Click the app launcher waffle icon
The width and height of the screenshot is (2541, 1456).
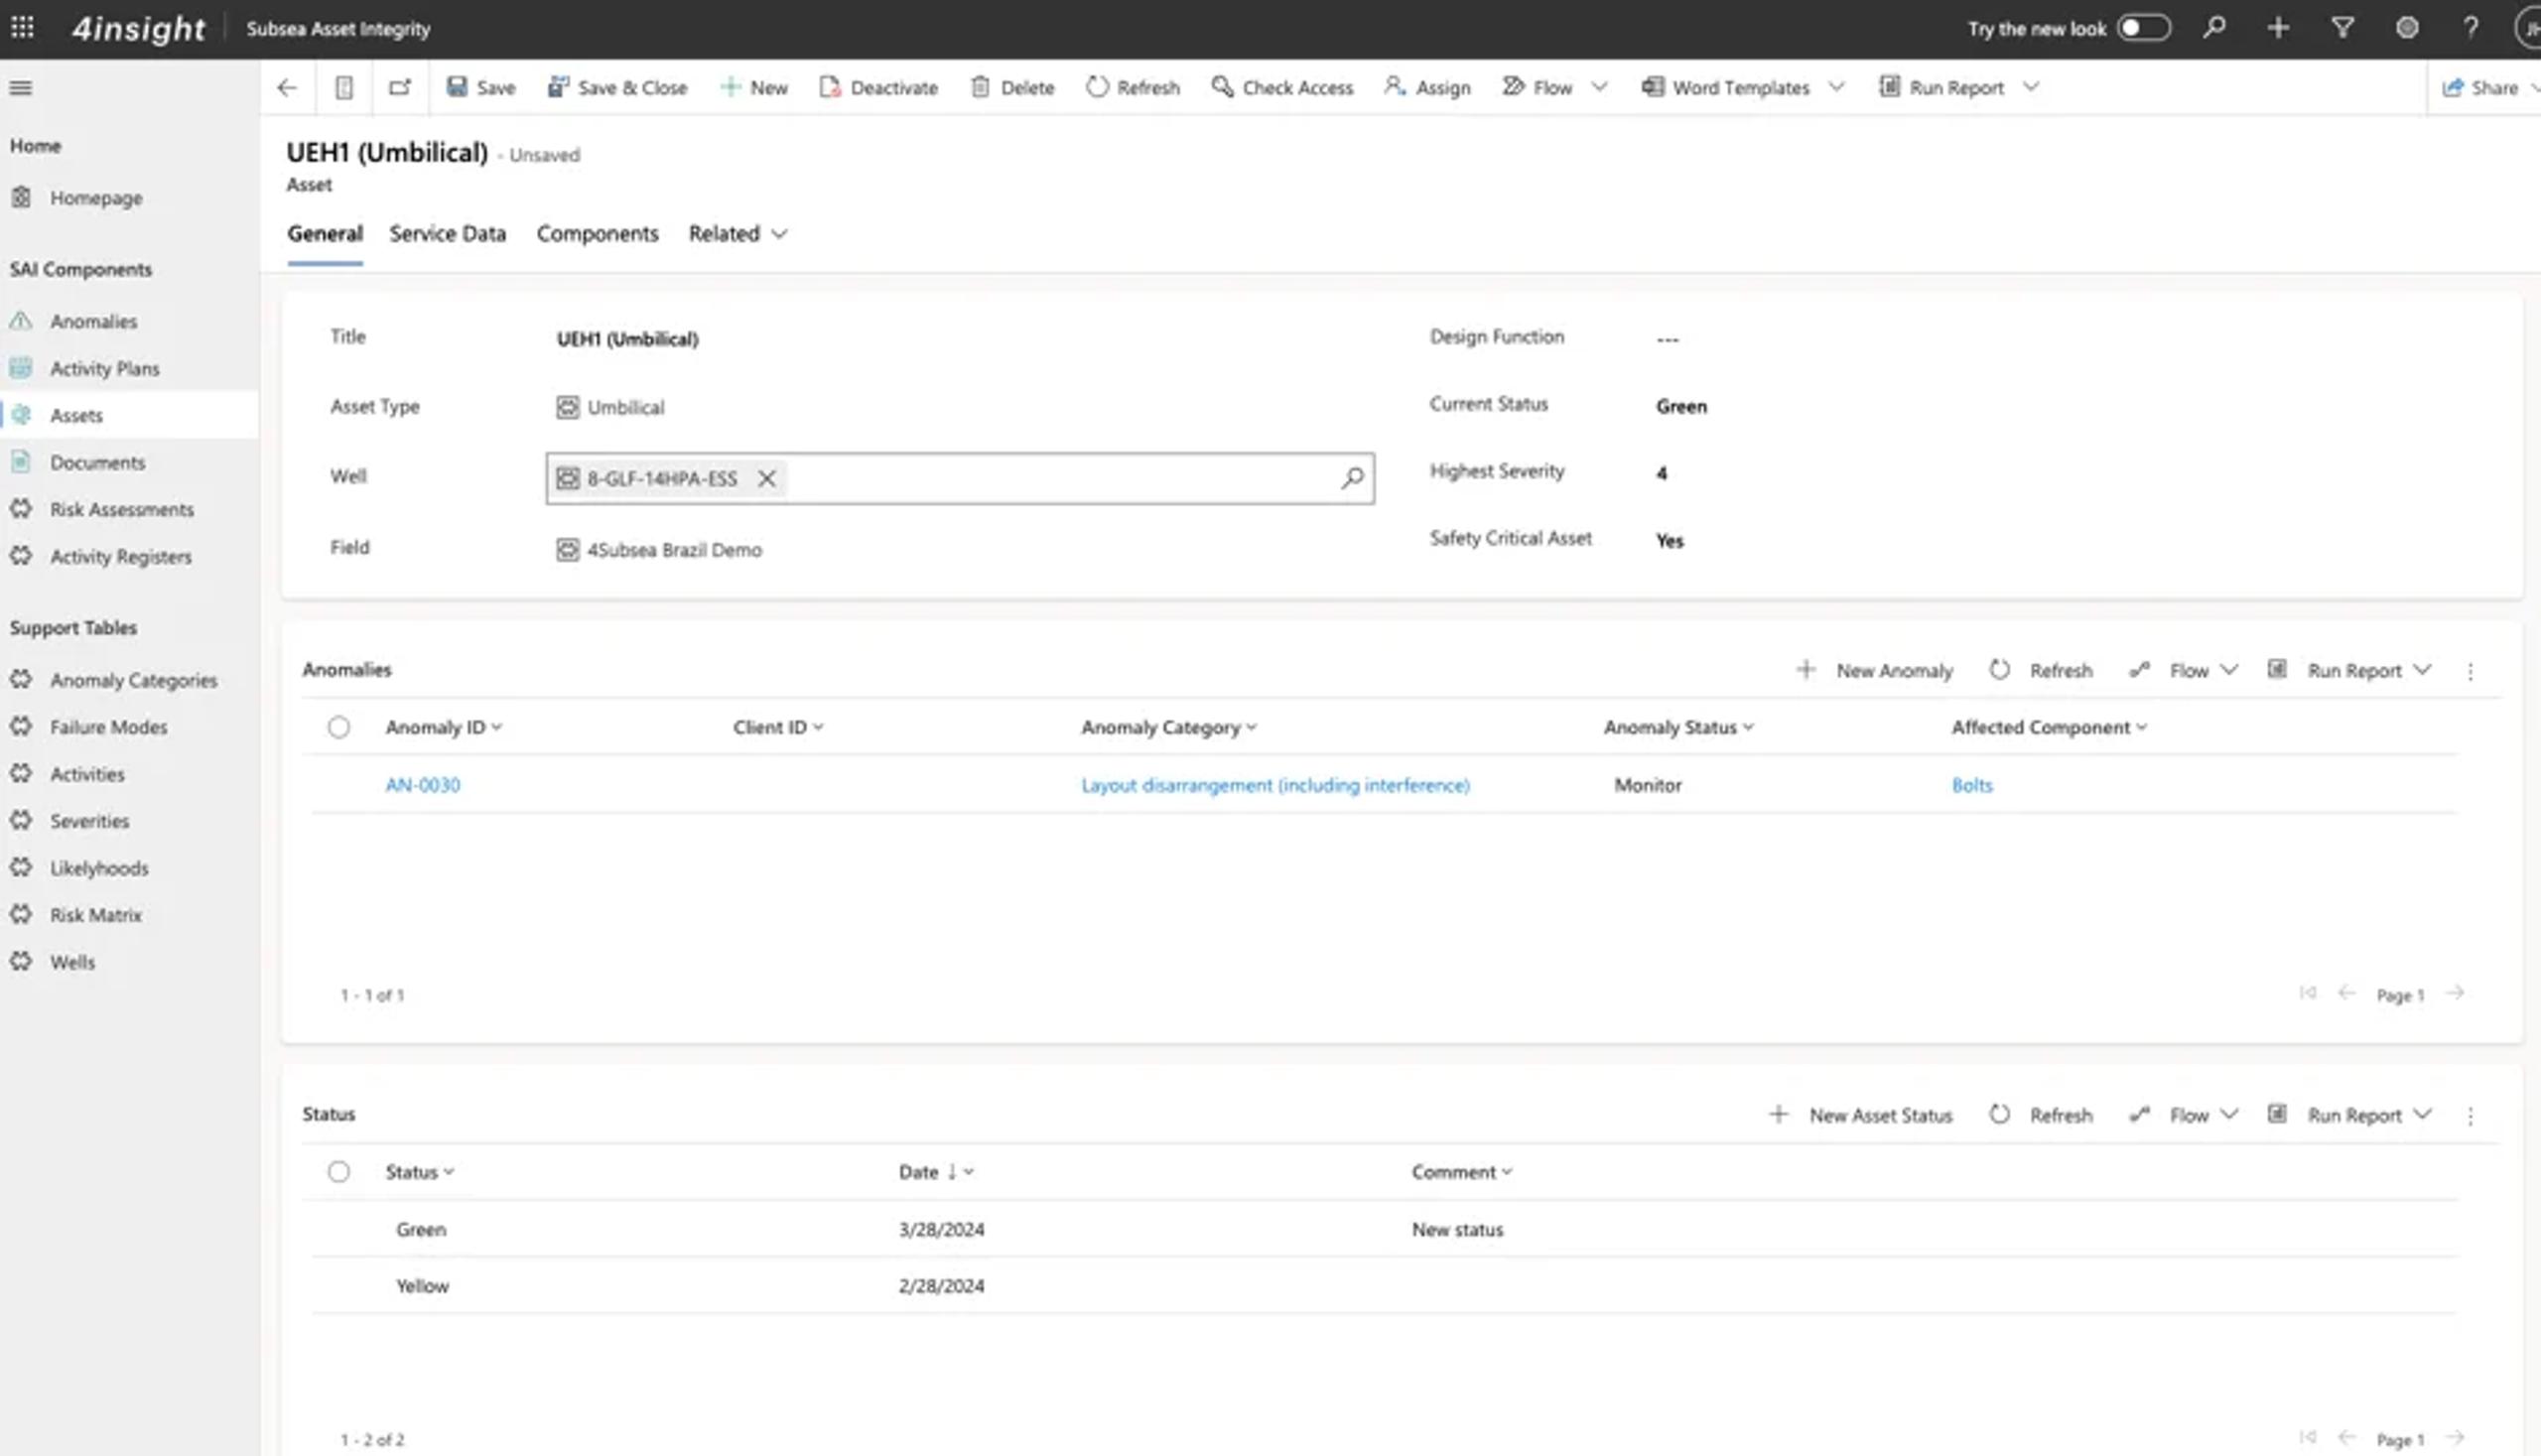pos(22,28)
